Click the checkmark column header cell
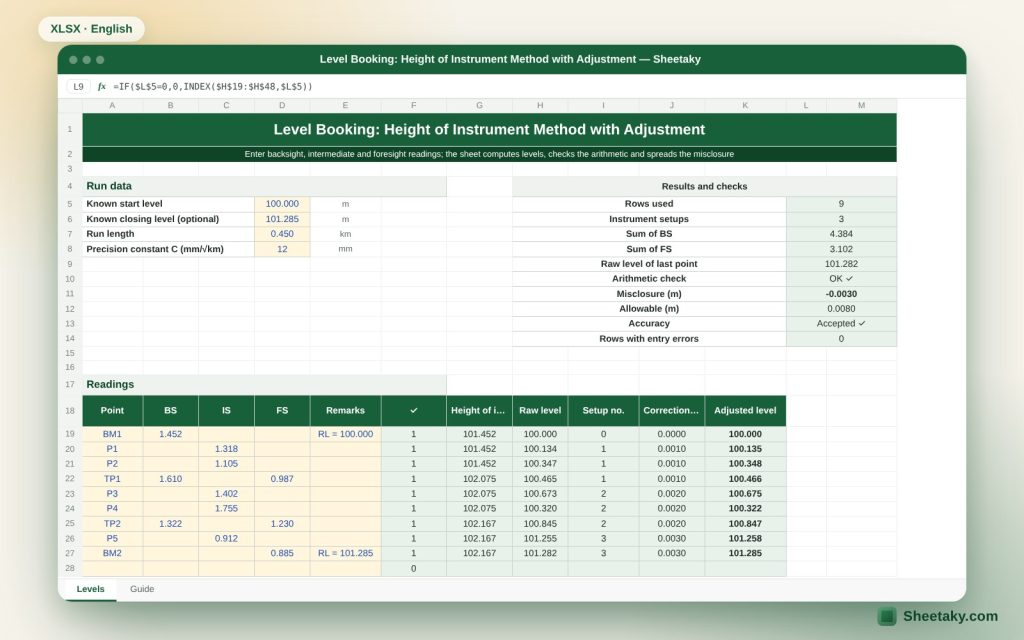 click(413, 411)
